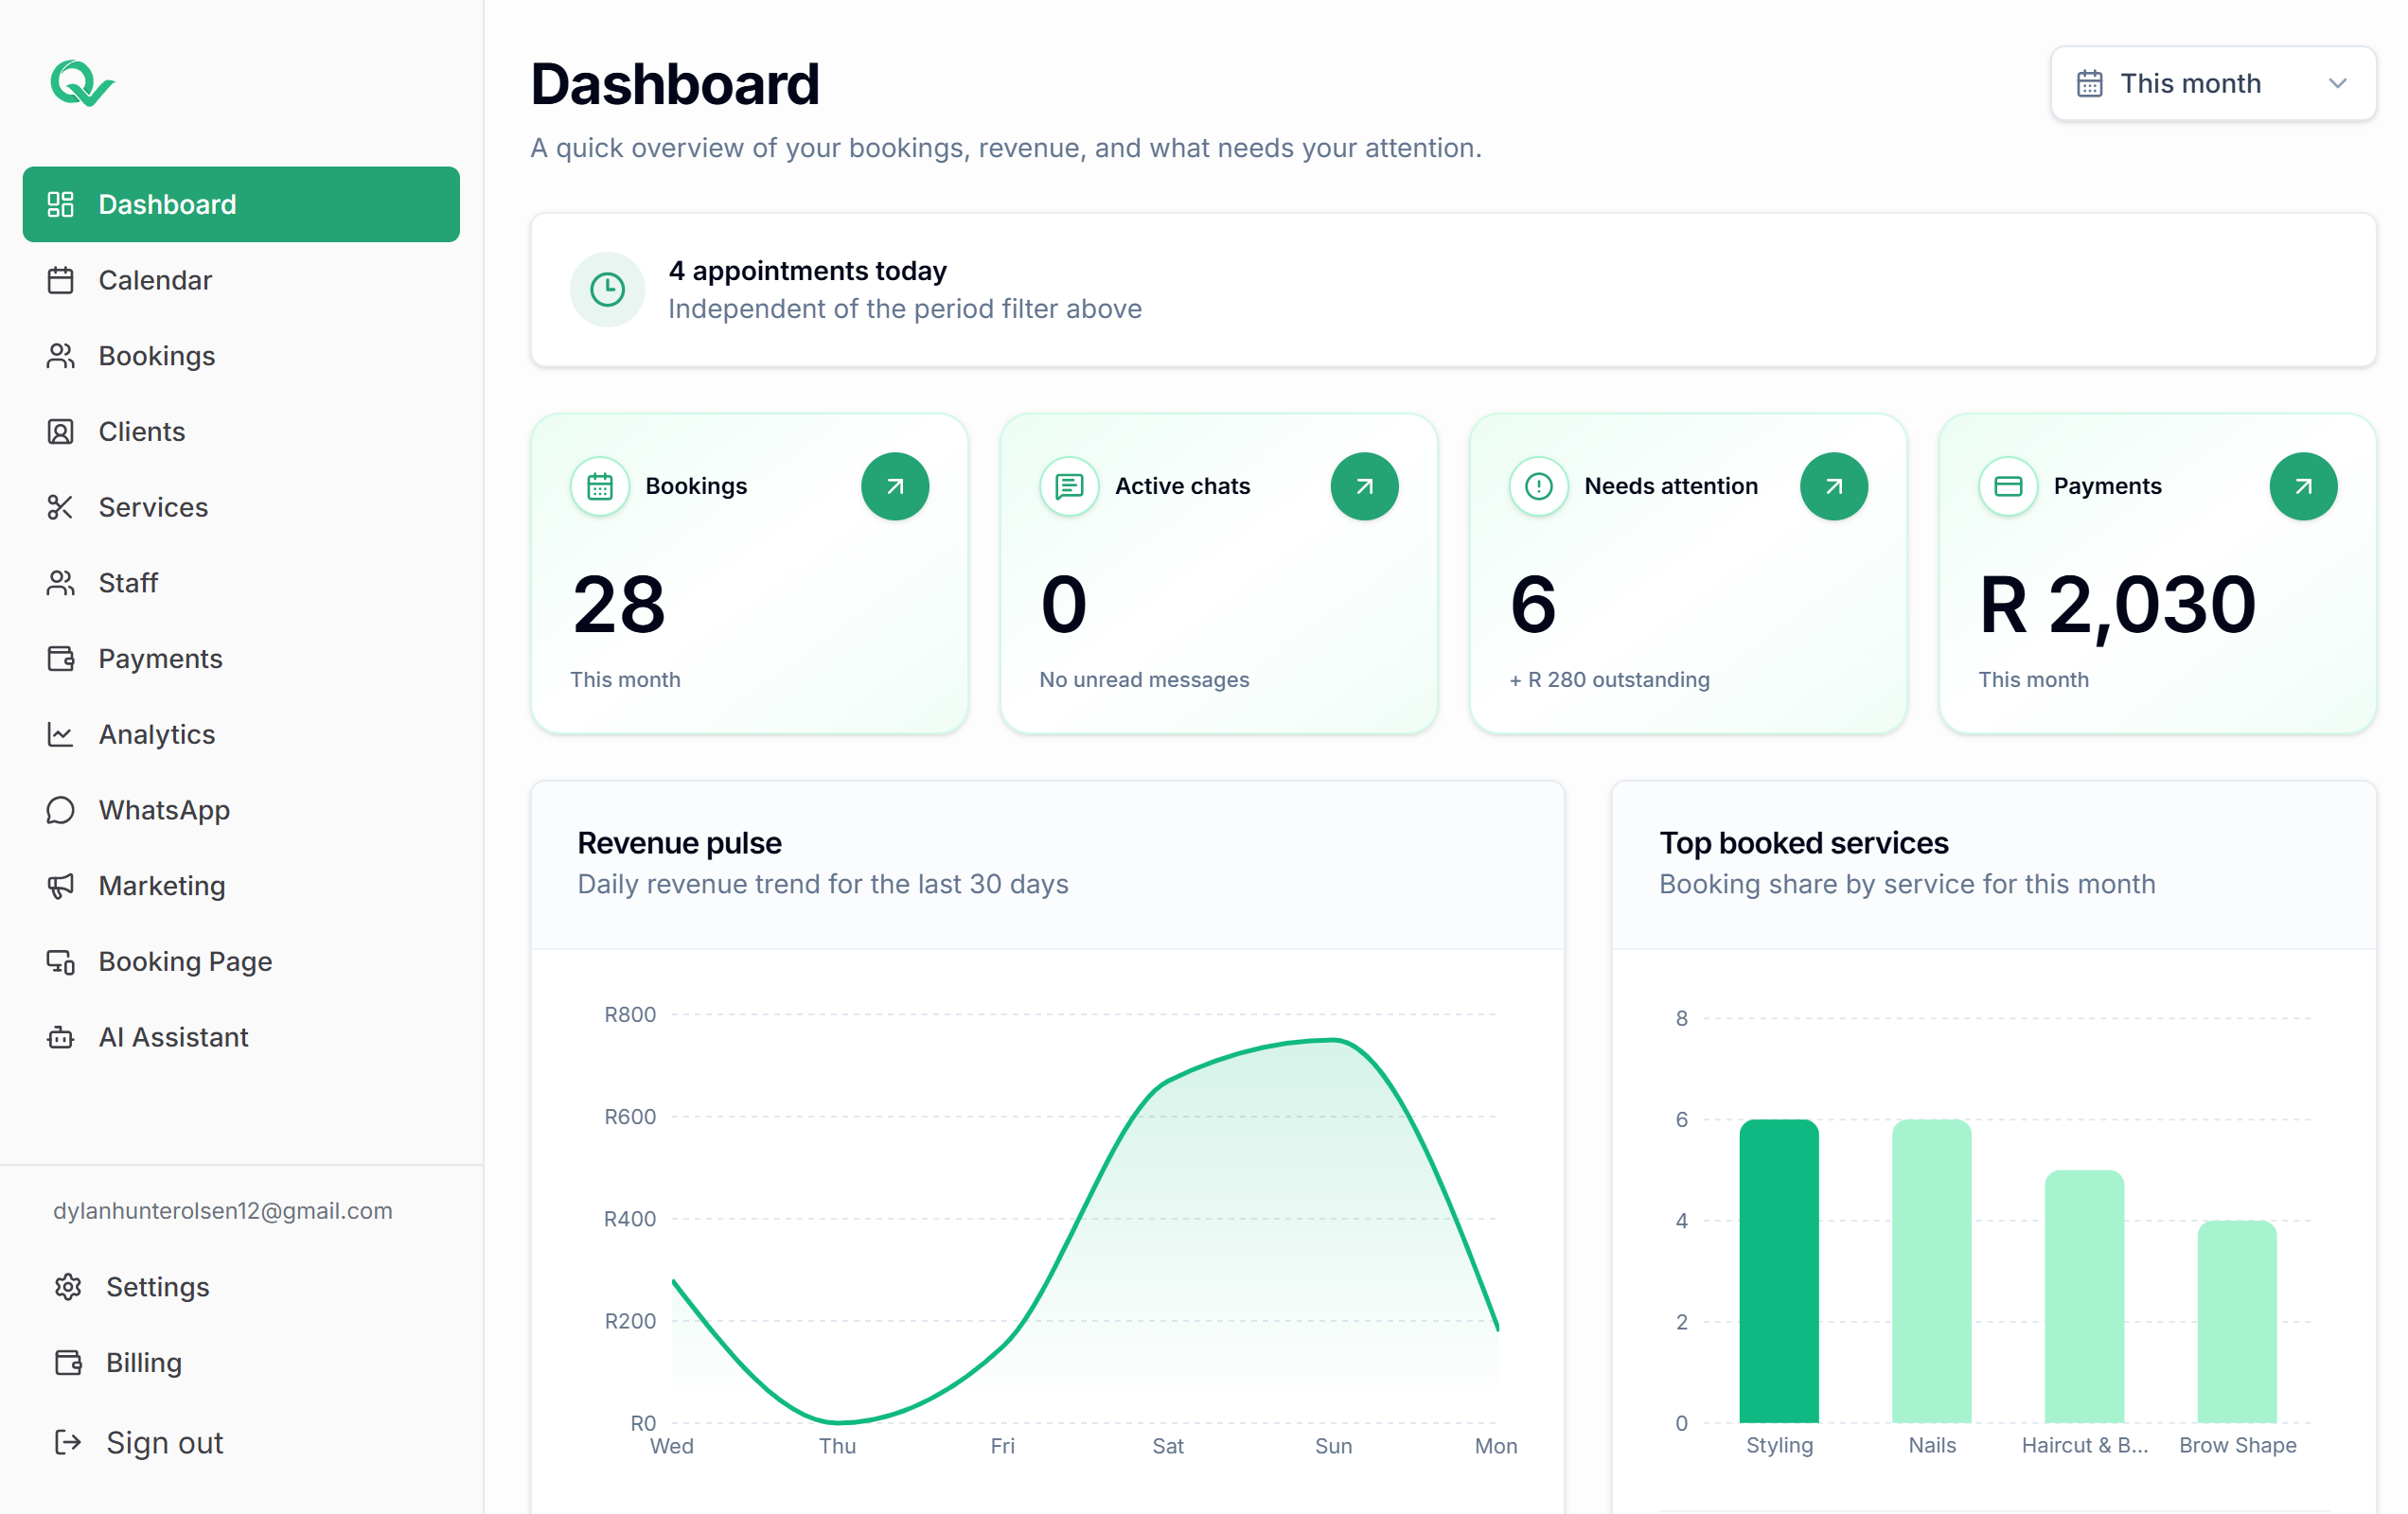Click the calendar icon in period filter
The height and width of the screenshot is (1514, 2408).
(x=2089, y=83)
